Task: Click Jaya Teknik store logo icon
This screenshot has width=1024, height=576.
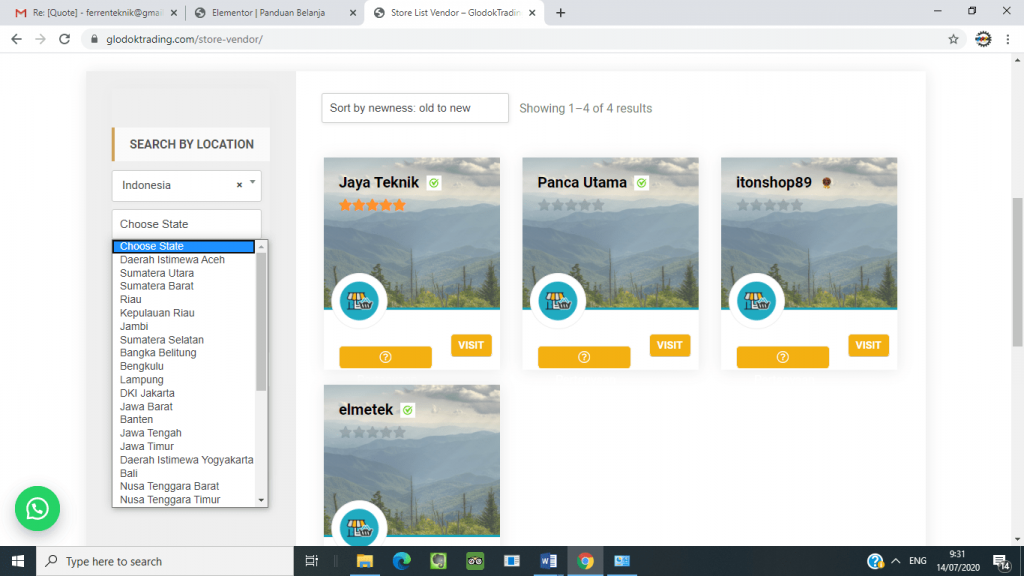Action: (x=359, y=301)
